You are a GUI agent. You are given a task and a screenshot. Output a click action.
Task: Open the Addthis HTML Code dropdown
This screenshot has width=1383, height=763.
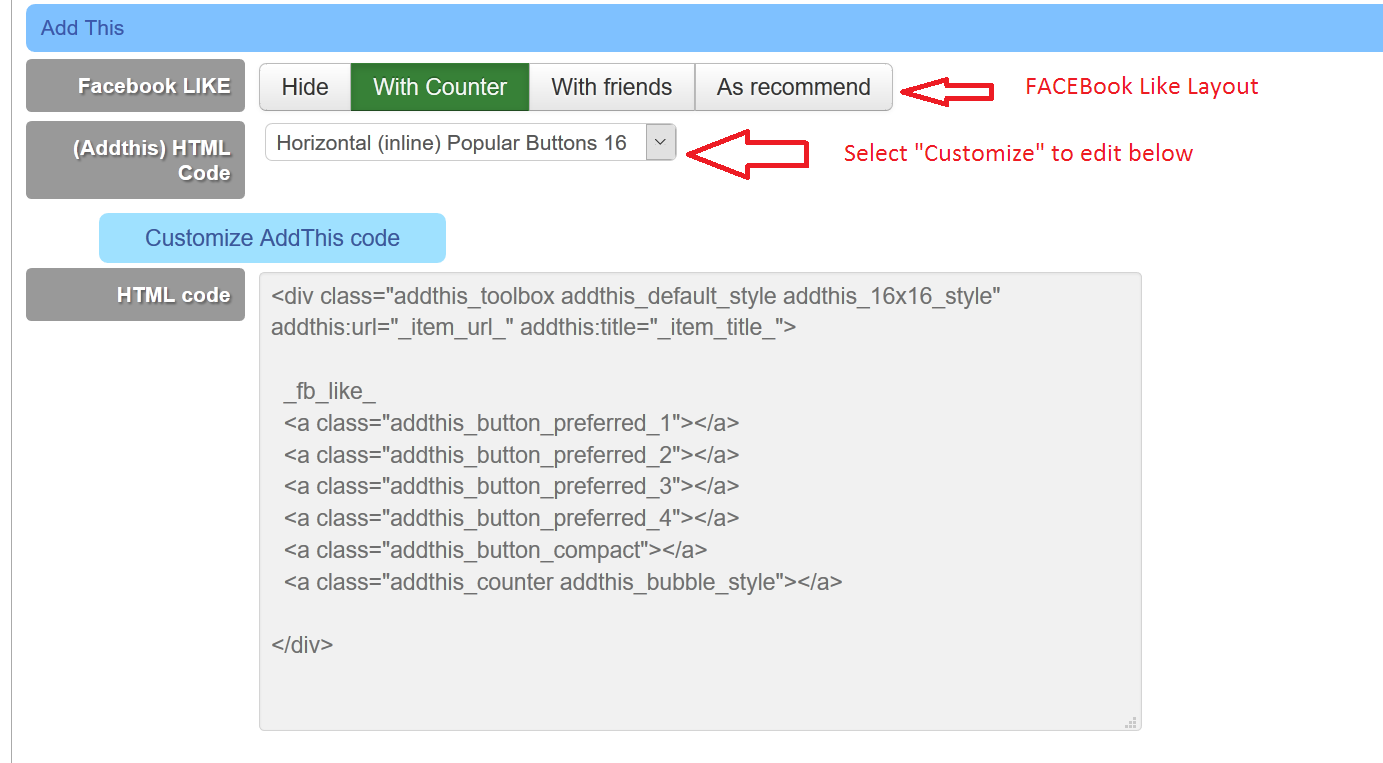(470, 142)
